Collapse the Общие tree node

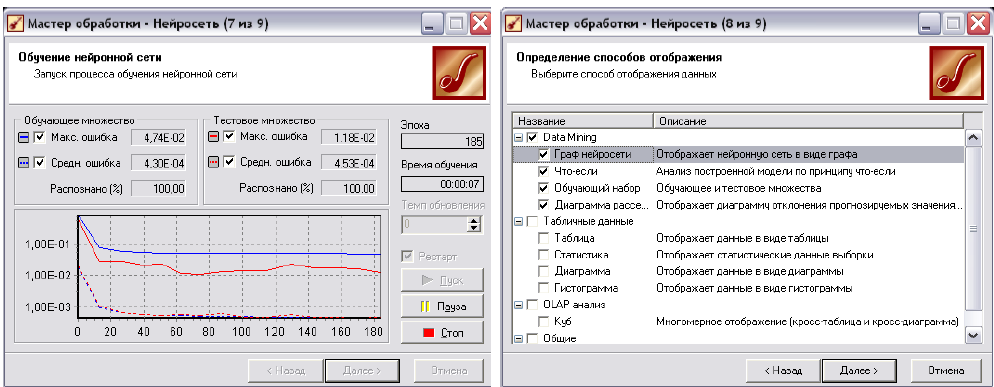click(x=519, y=338)
